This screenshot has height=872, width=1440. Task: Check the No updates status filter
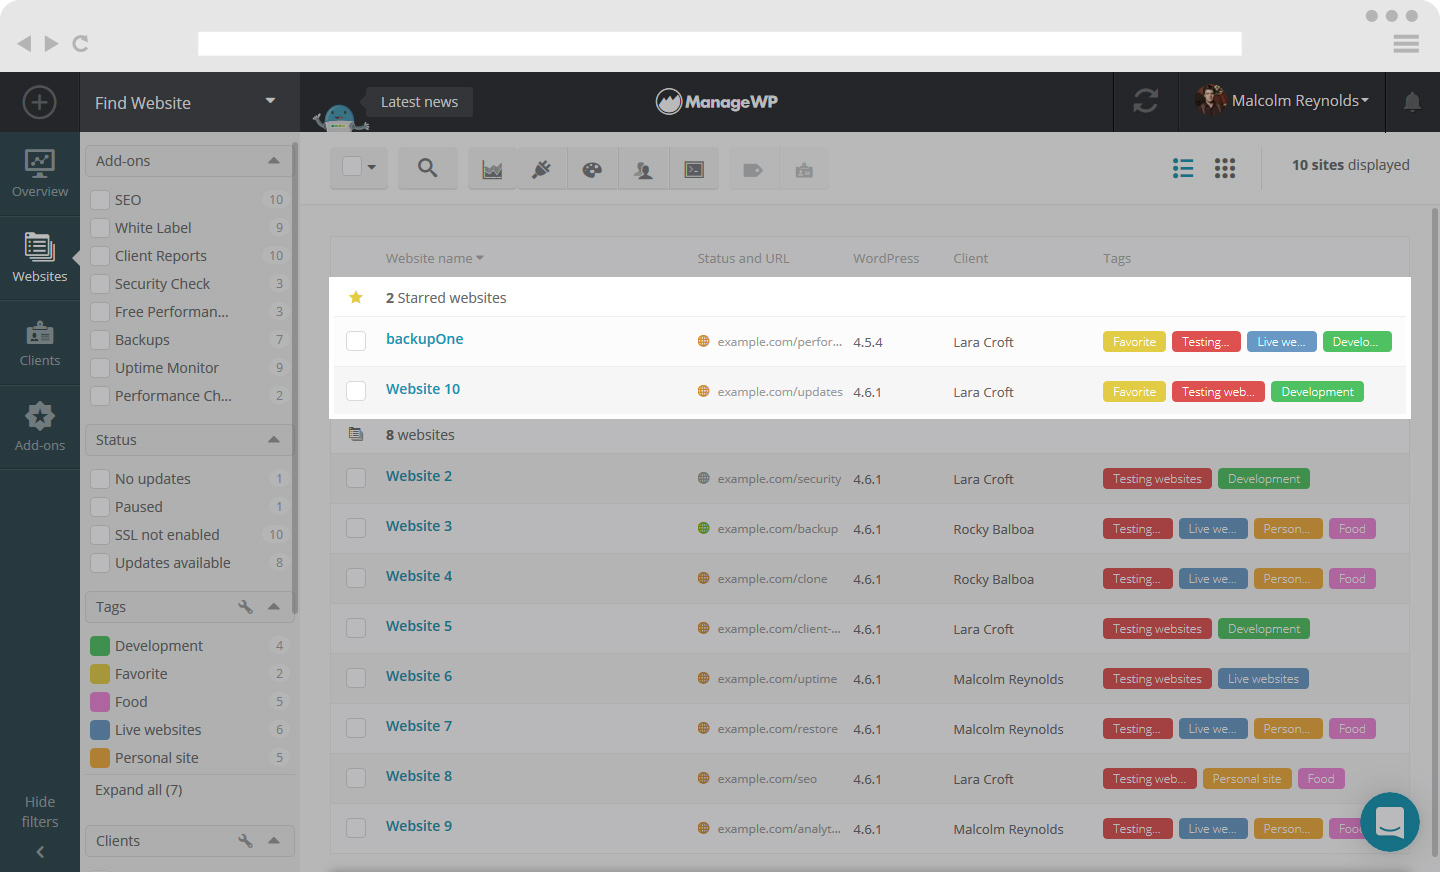coord(100,479)
